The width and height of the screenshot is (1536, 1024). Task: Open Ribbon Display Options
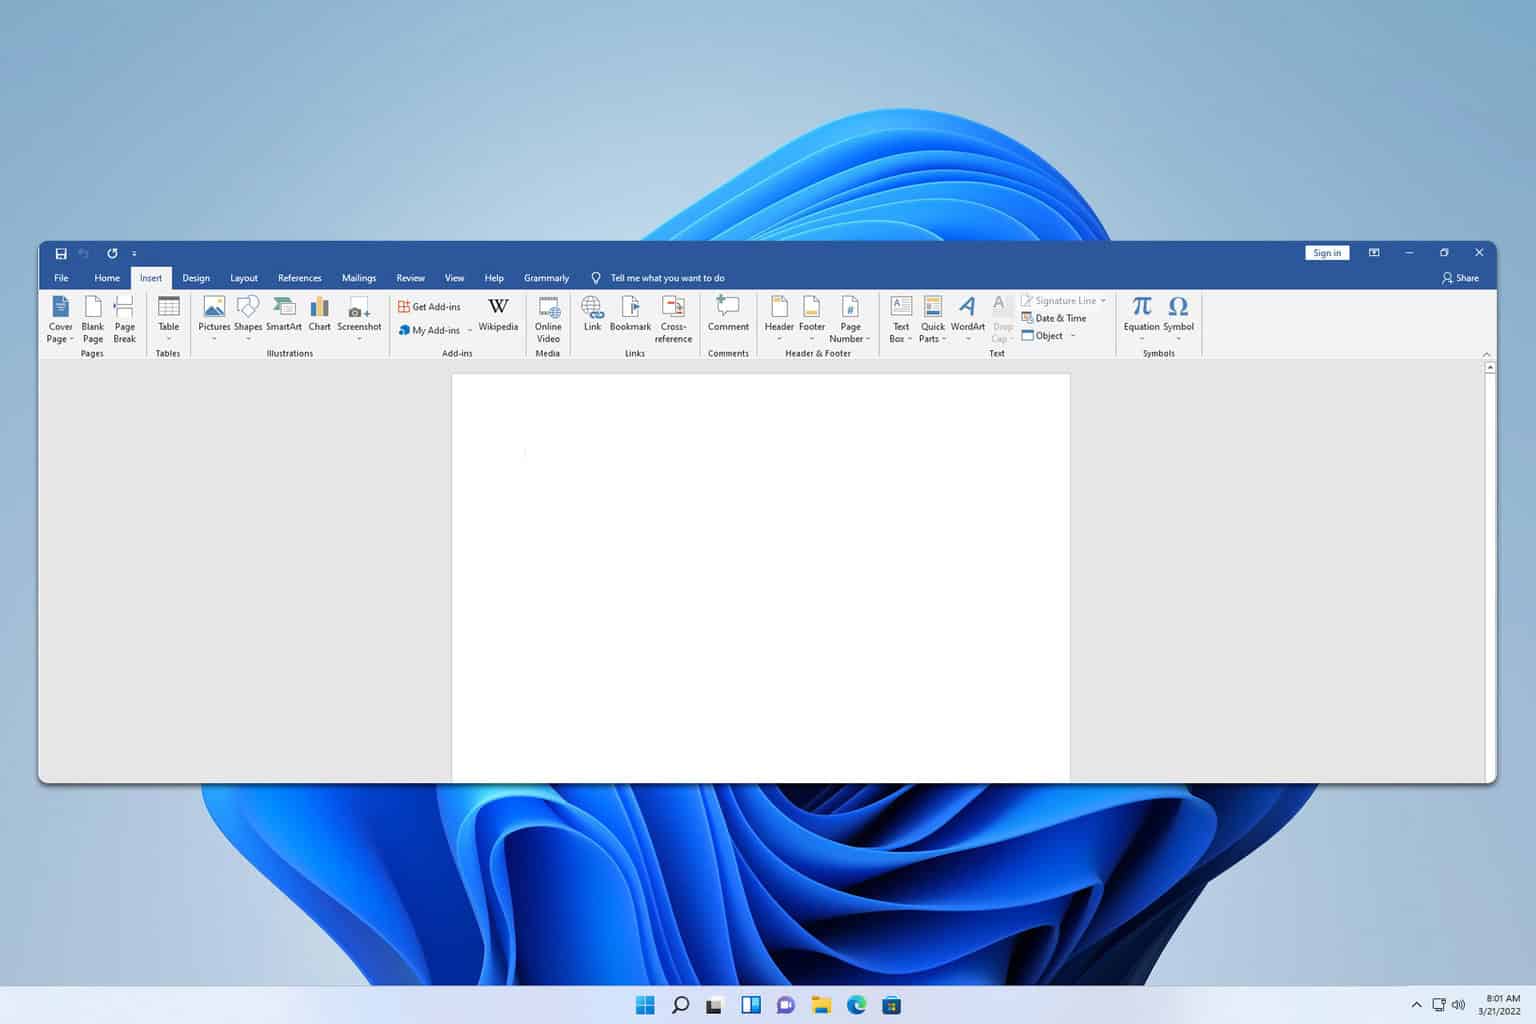1374,253
